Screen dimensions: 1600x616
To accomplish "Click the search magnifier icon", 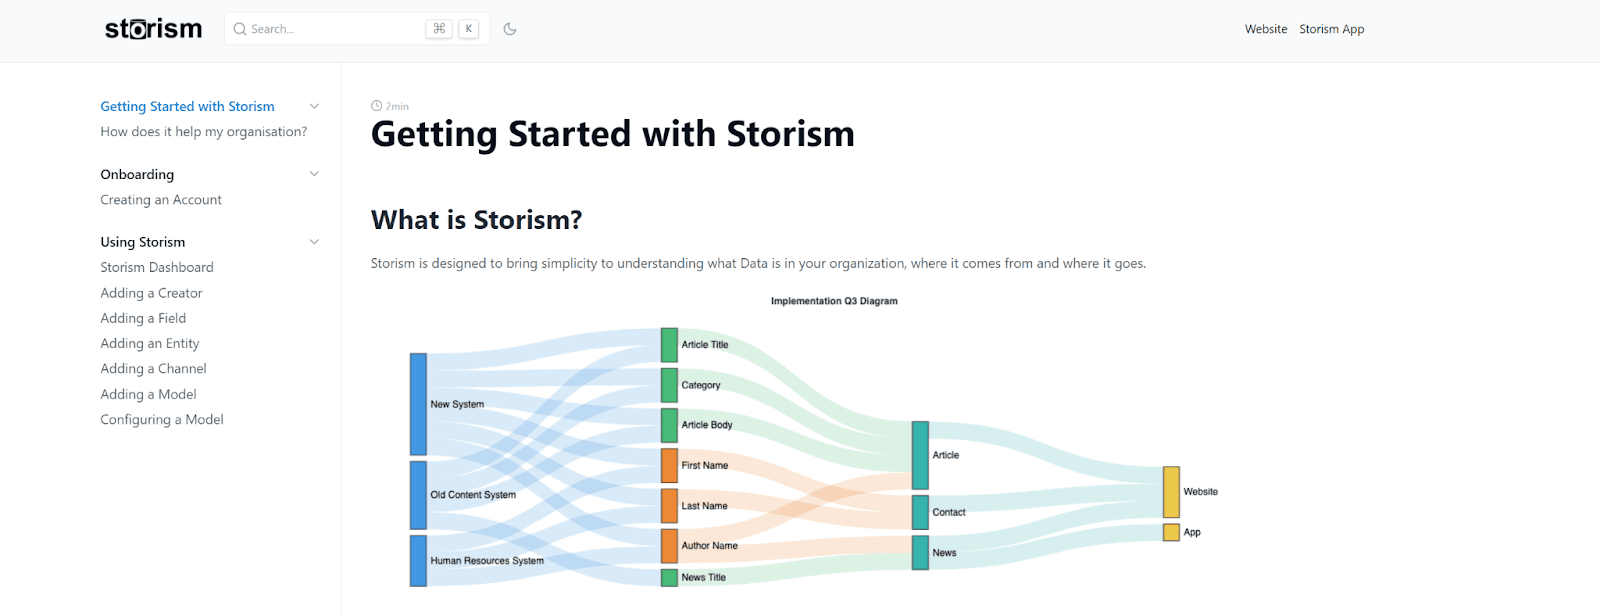I will (x=240, y=29).
